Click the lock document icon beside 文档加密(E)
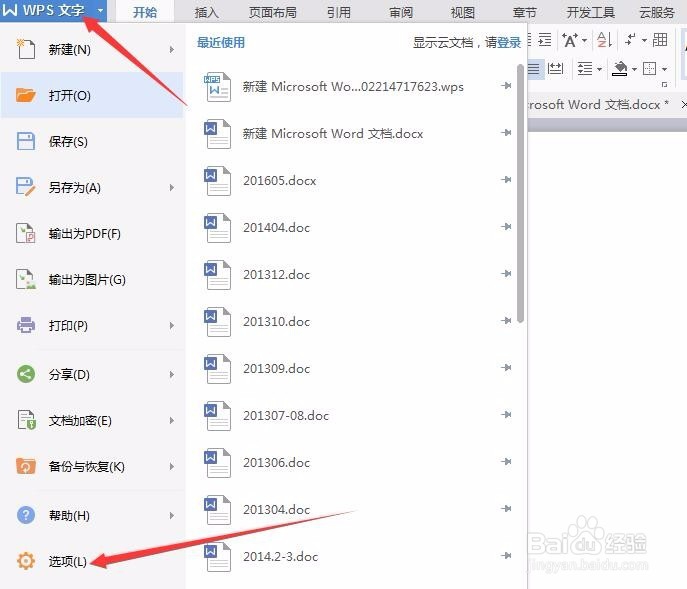The width and height of the screenshot is (687, 589). [x=26, y=420]
